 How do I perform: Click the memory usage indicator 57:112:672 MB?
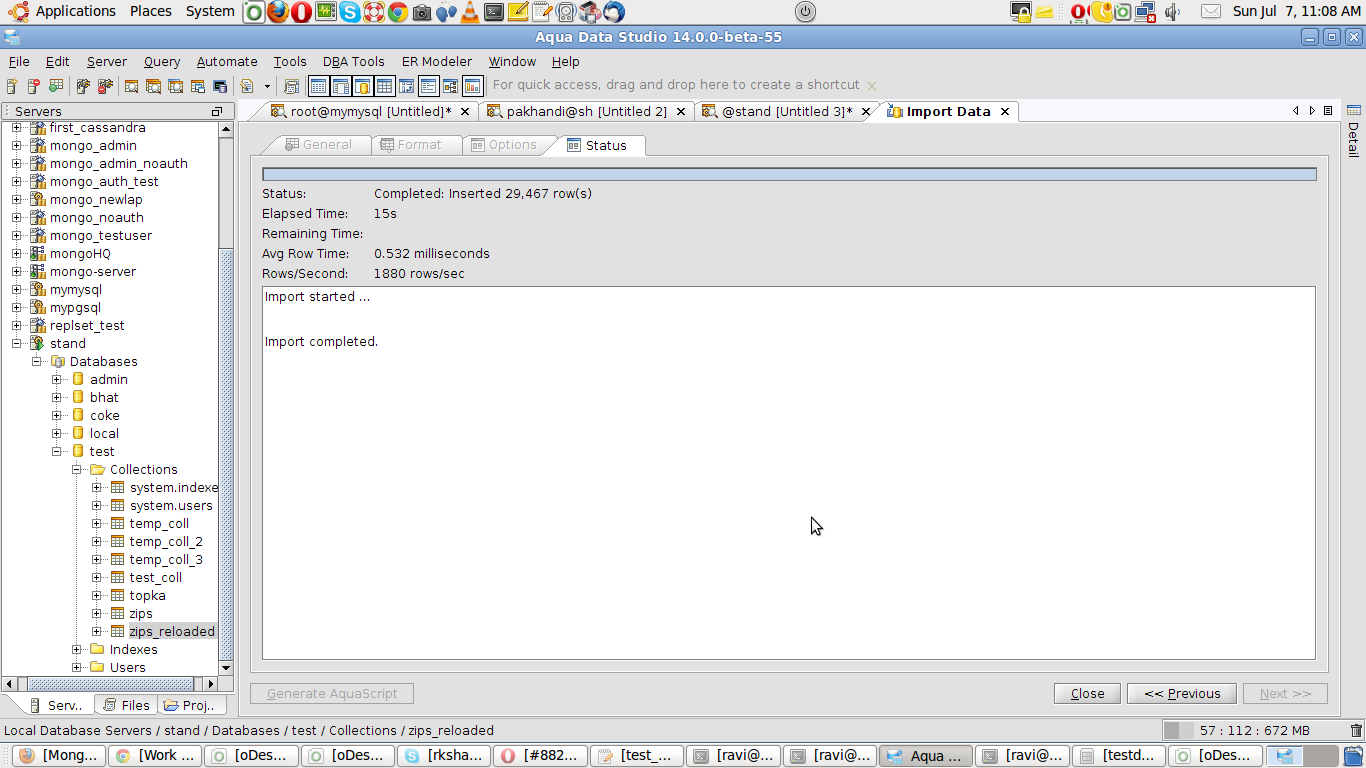pos(1253,731)
